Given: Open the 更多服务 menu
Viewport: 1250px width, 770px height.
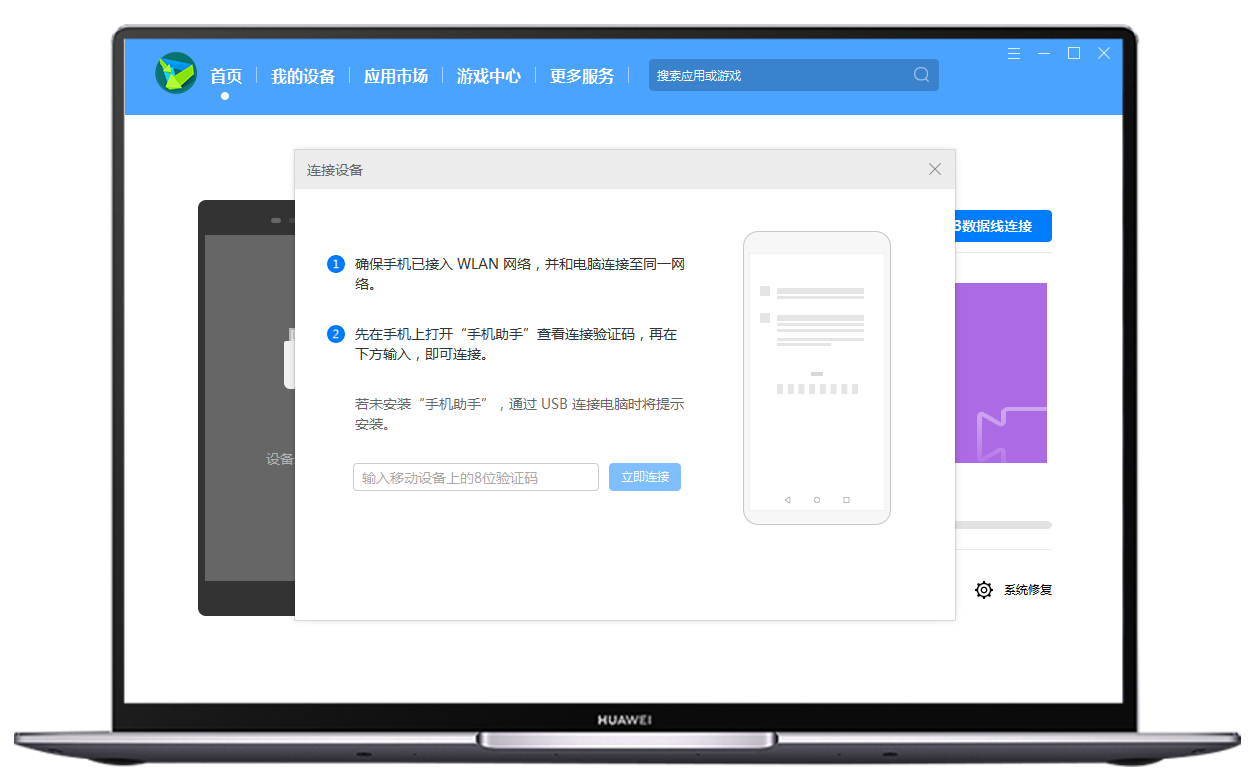Looking at the screenshot, I should coord(580,76).
